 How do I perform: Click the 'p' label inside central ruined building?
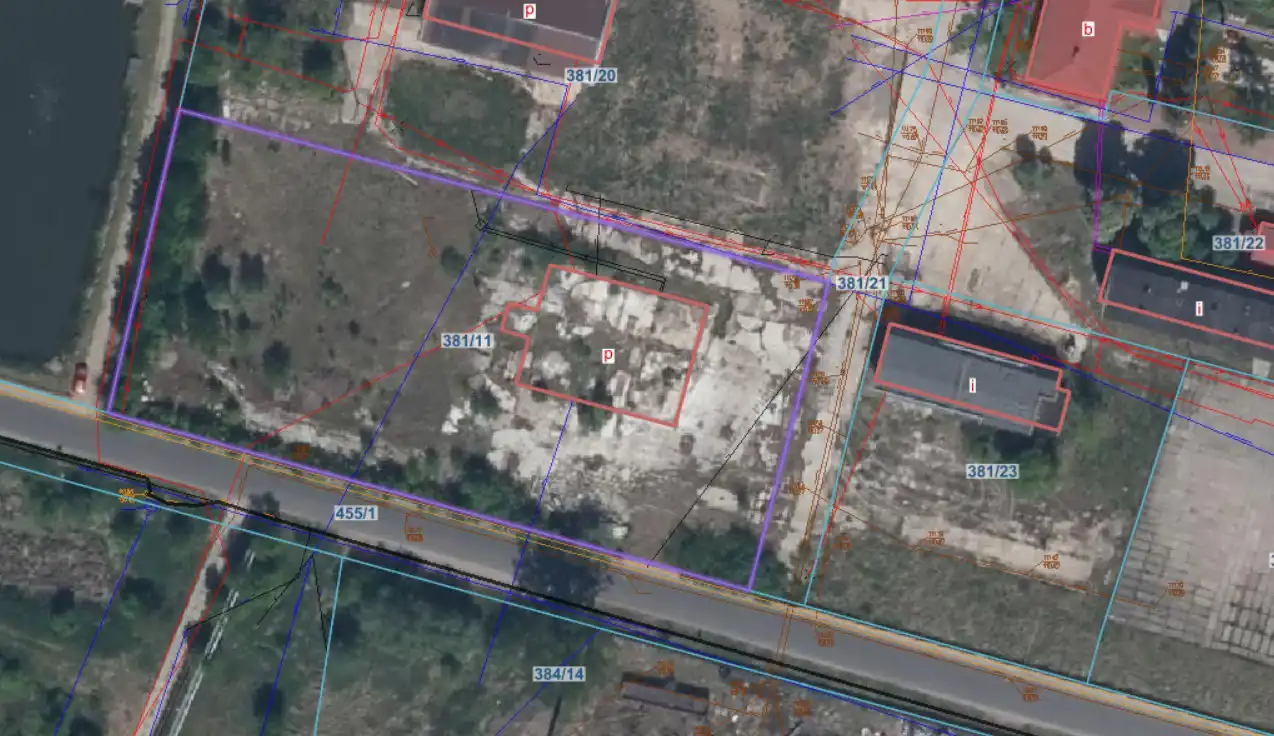click(607, 355)
